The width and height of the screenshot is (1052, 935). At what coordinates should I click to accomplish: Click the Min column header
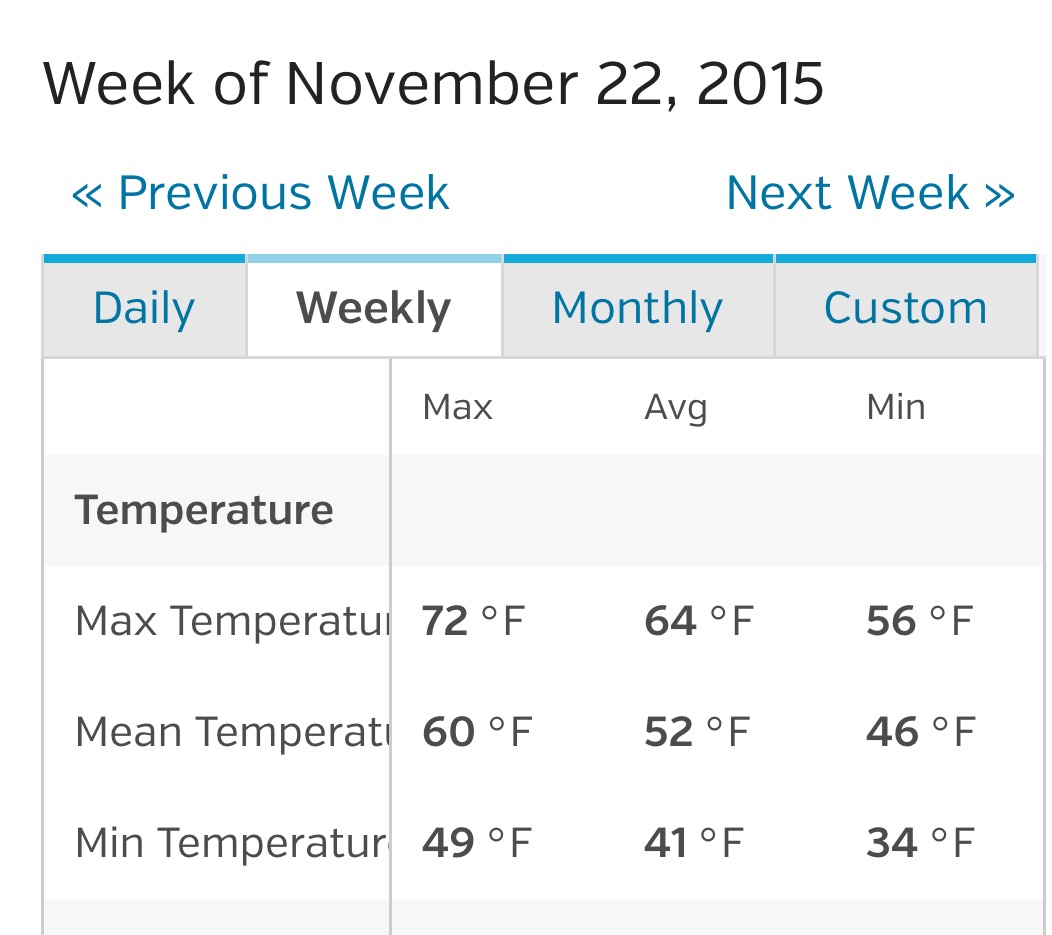(896, 407)
